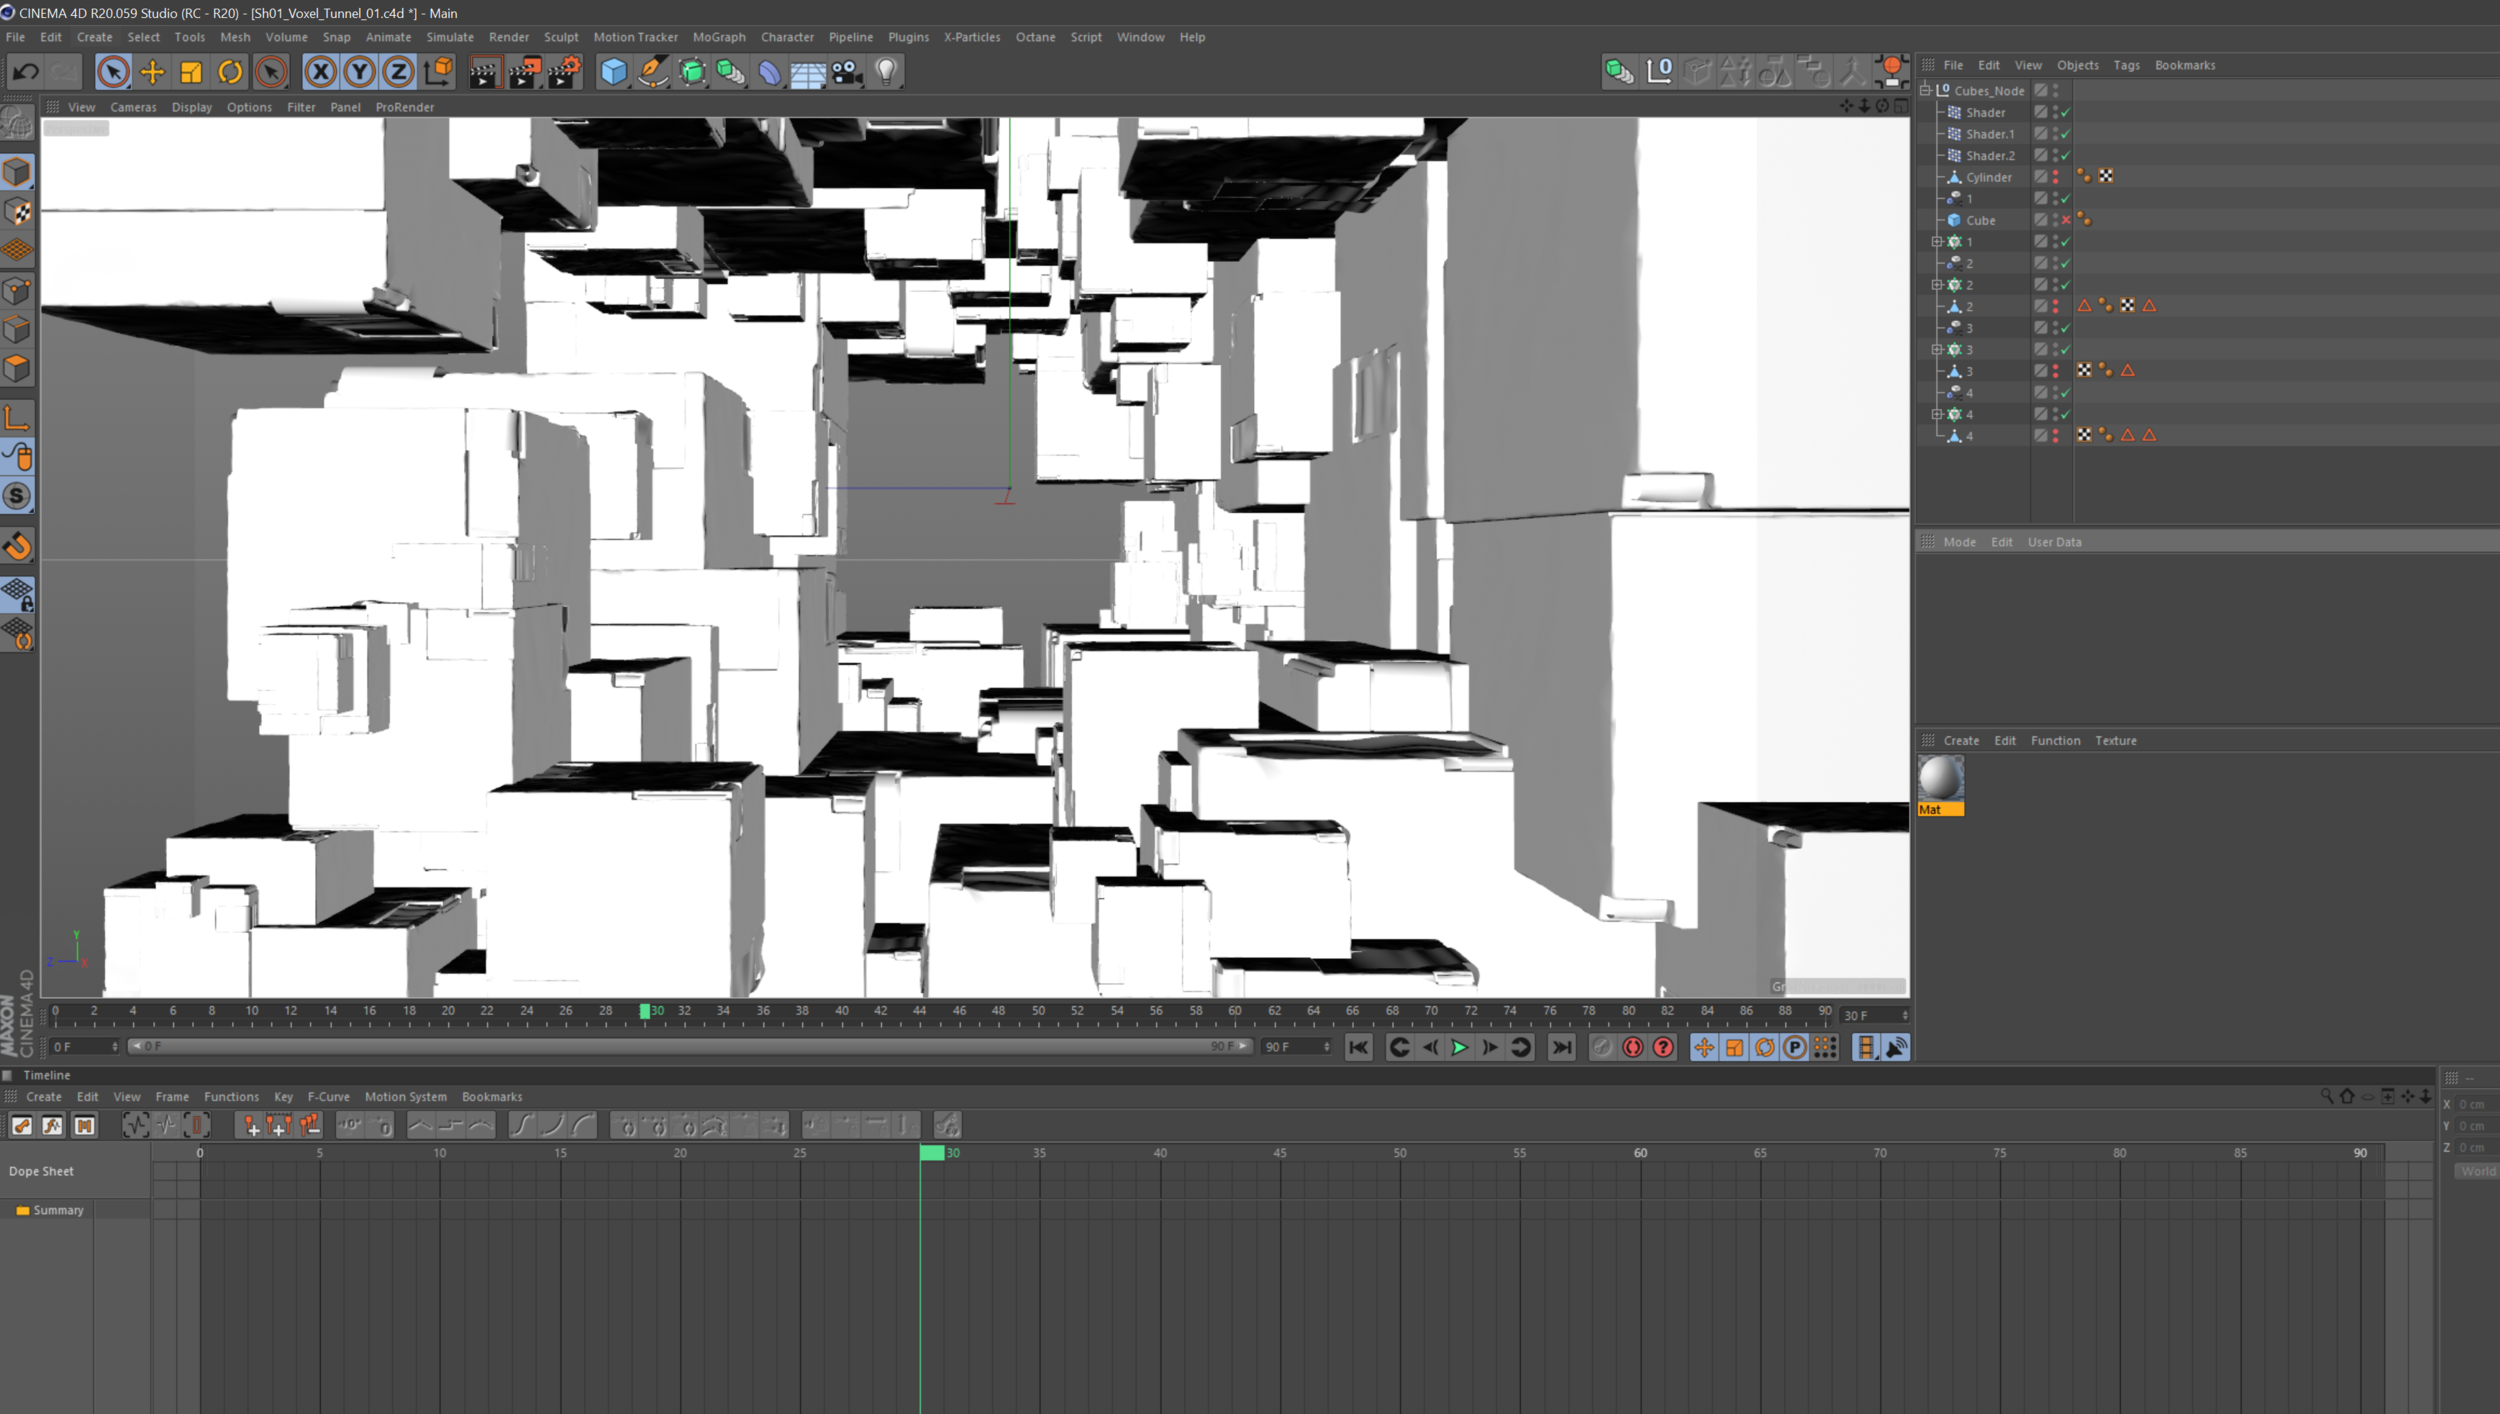
Task: Select the Rotate tool in top toolbar
Action: (x=230, y=72)
